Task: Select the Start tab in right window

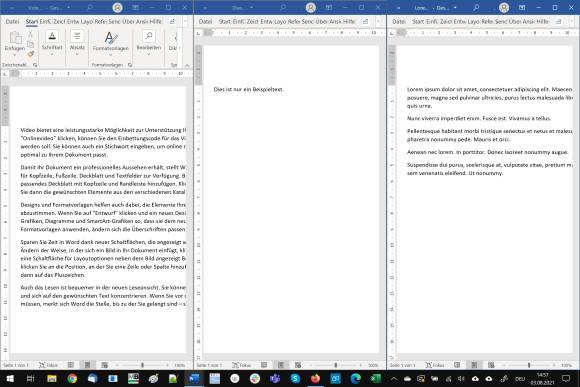Action: point(418,21)
